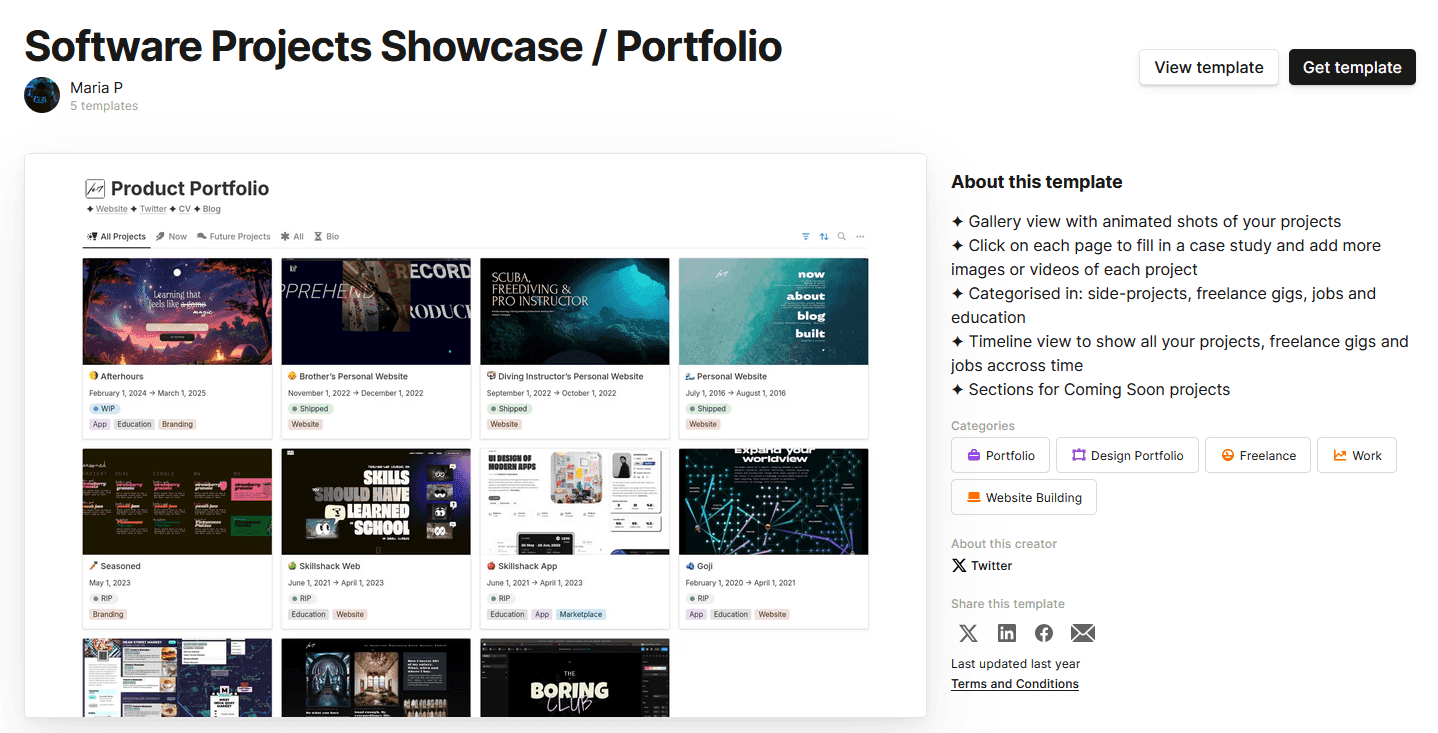The height and width of the screenshot is (733, 1438).
Task: Open the Diving Instructor's Personal Website thumbnail
Action: click(575, 312)
